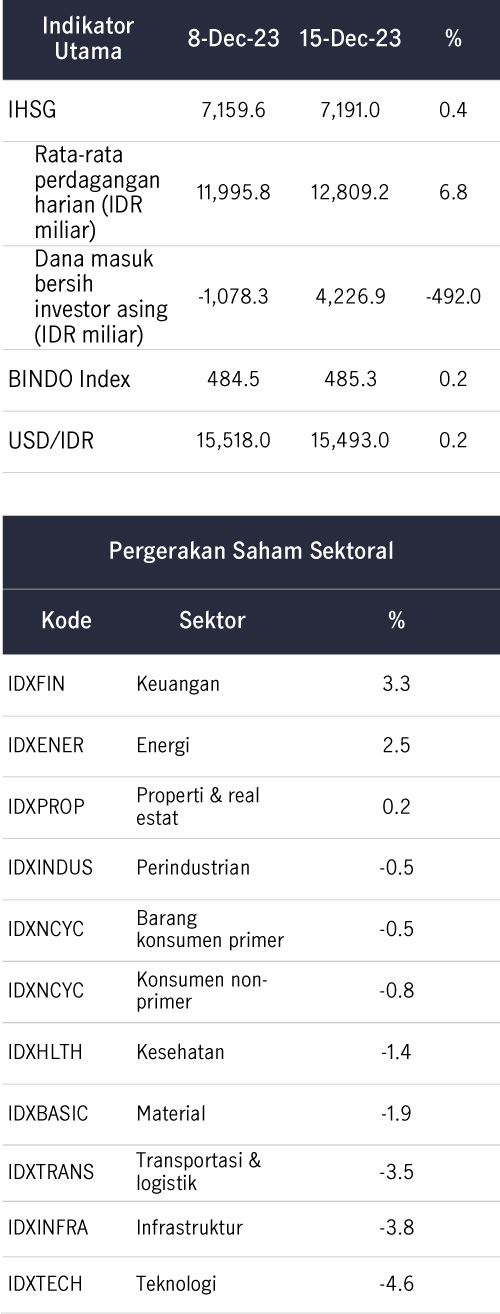Screen dimensions: 500x1314
Task: Click Pergerakan Saham Sektoral table title
Action: pos(251,551)
